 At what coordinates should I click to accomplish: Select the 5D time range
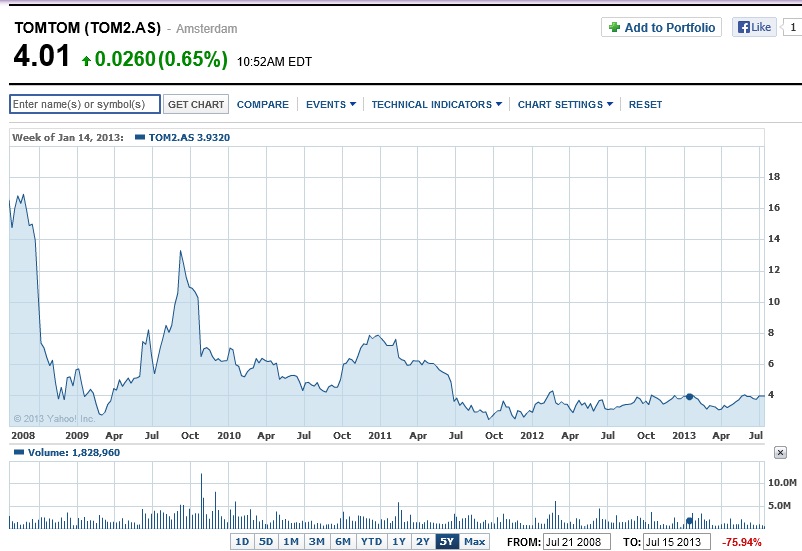tap(266, 541)
